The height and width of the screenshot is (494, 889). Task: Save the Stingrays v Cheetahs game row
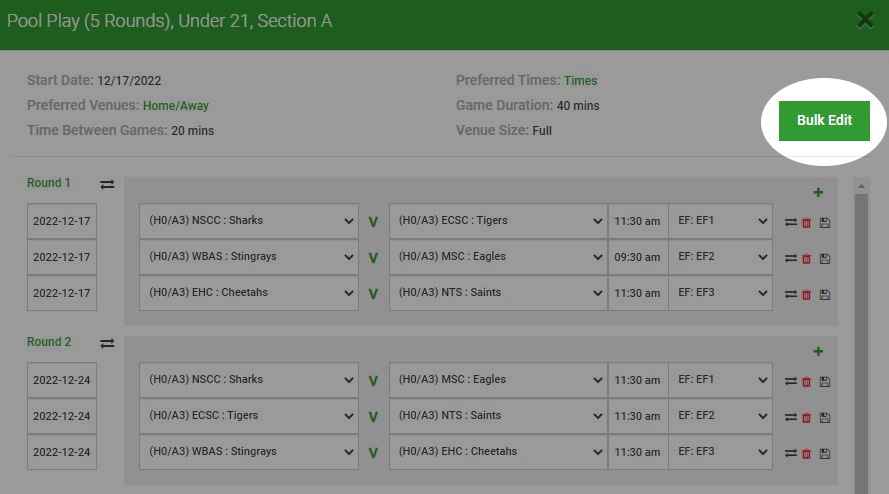coord(825,454)
